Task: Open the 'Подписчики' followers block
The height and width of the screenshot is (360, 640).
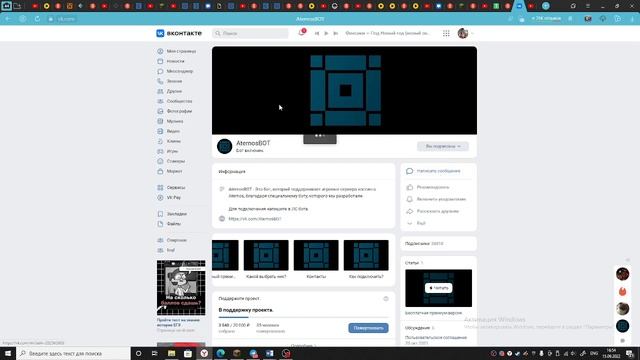Action: tap(438, 244)
